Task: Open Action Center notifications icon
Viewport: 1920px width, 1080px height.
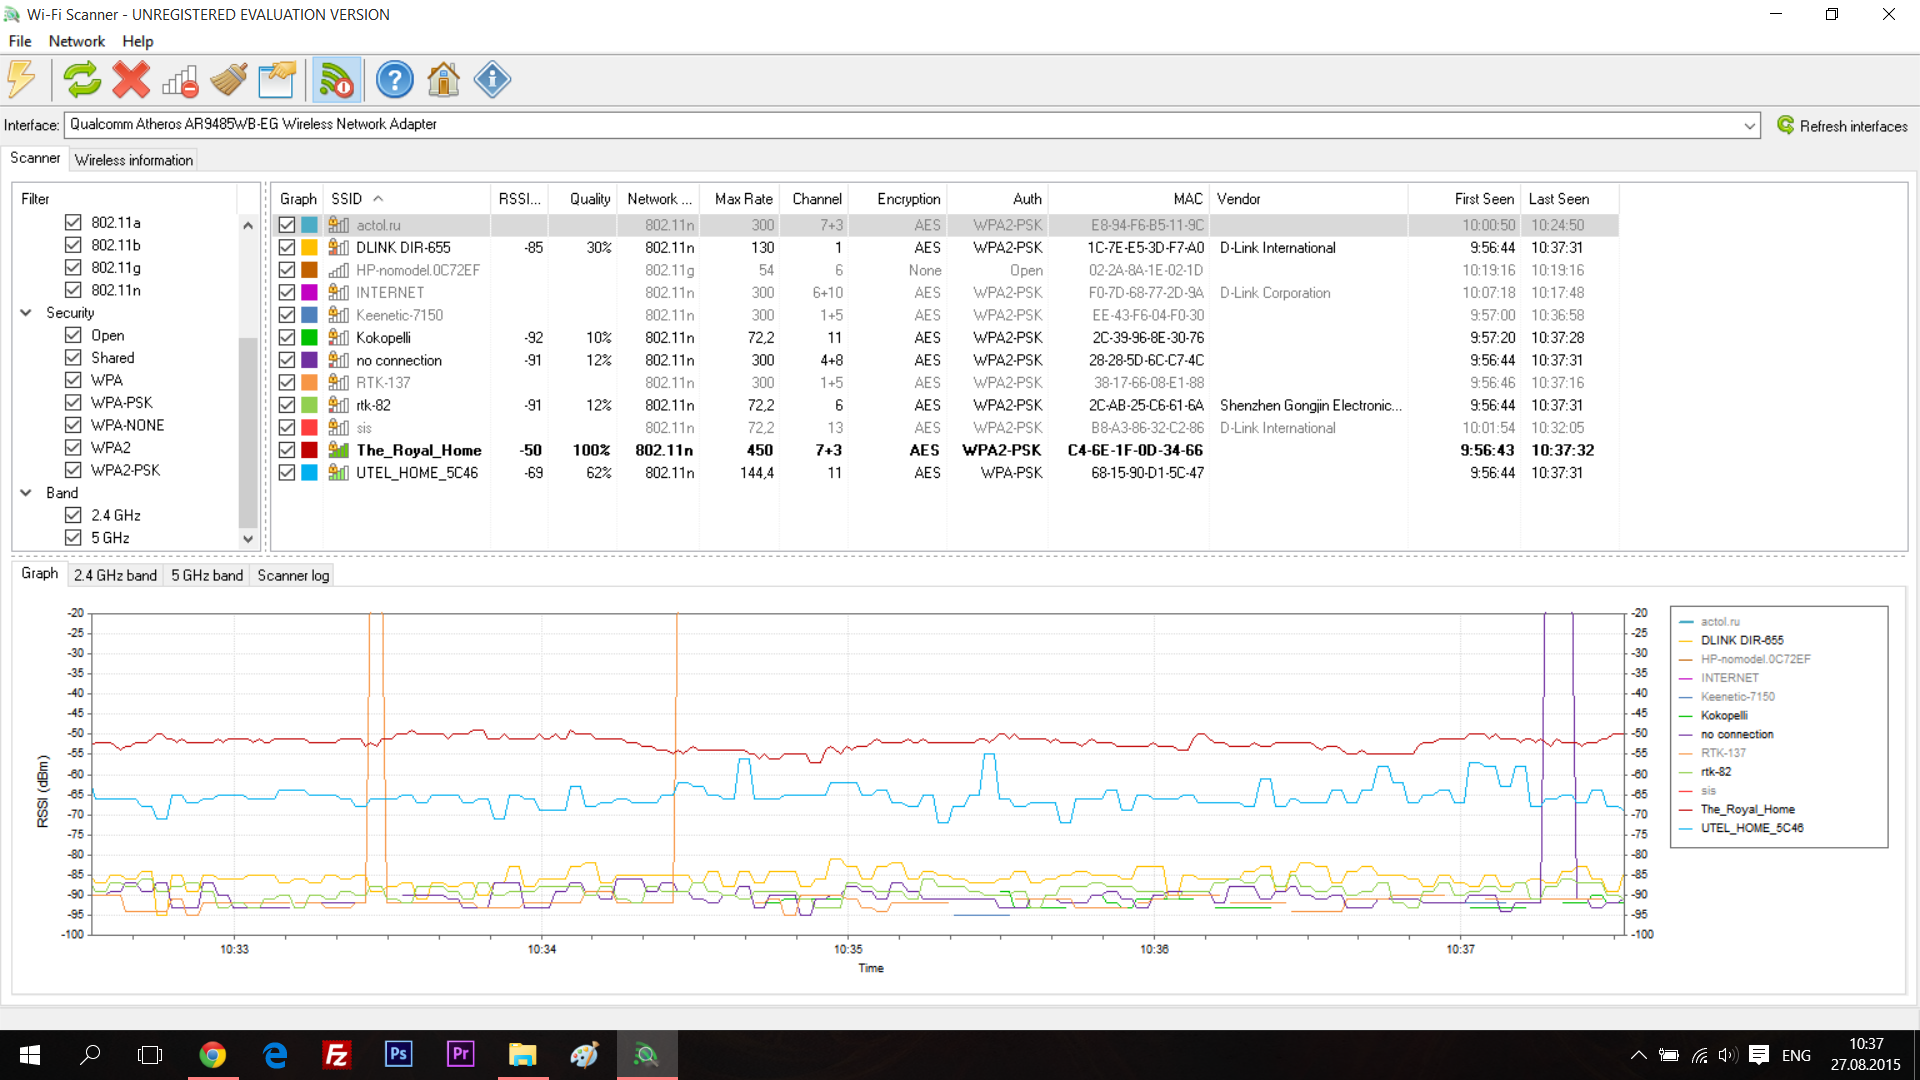Action: coord(1759,1055)
